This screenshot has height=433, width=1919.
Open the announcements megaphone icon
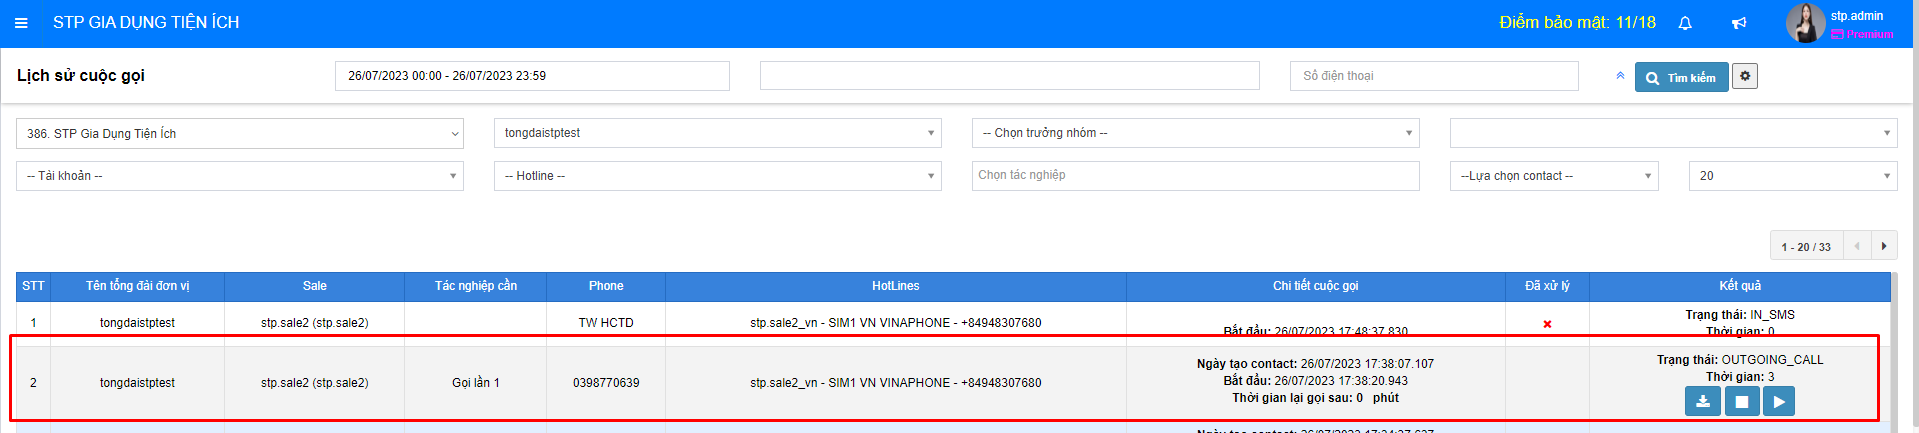click(1739, 23)
